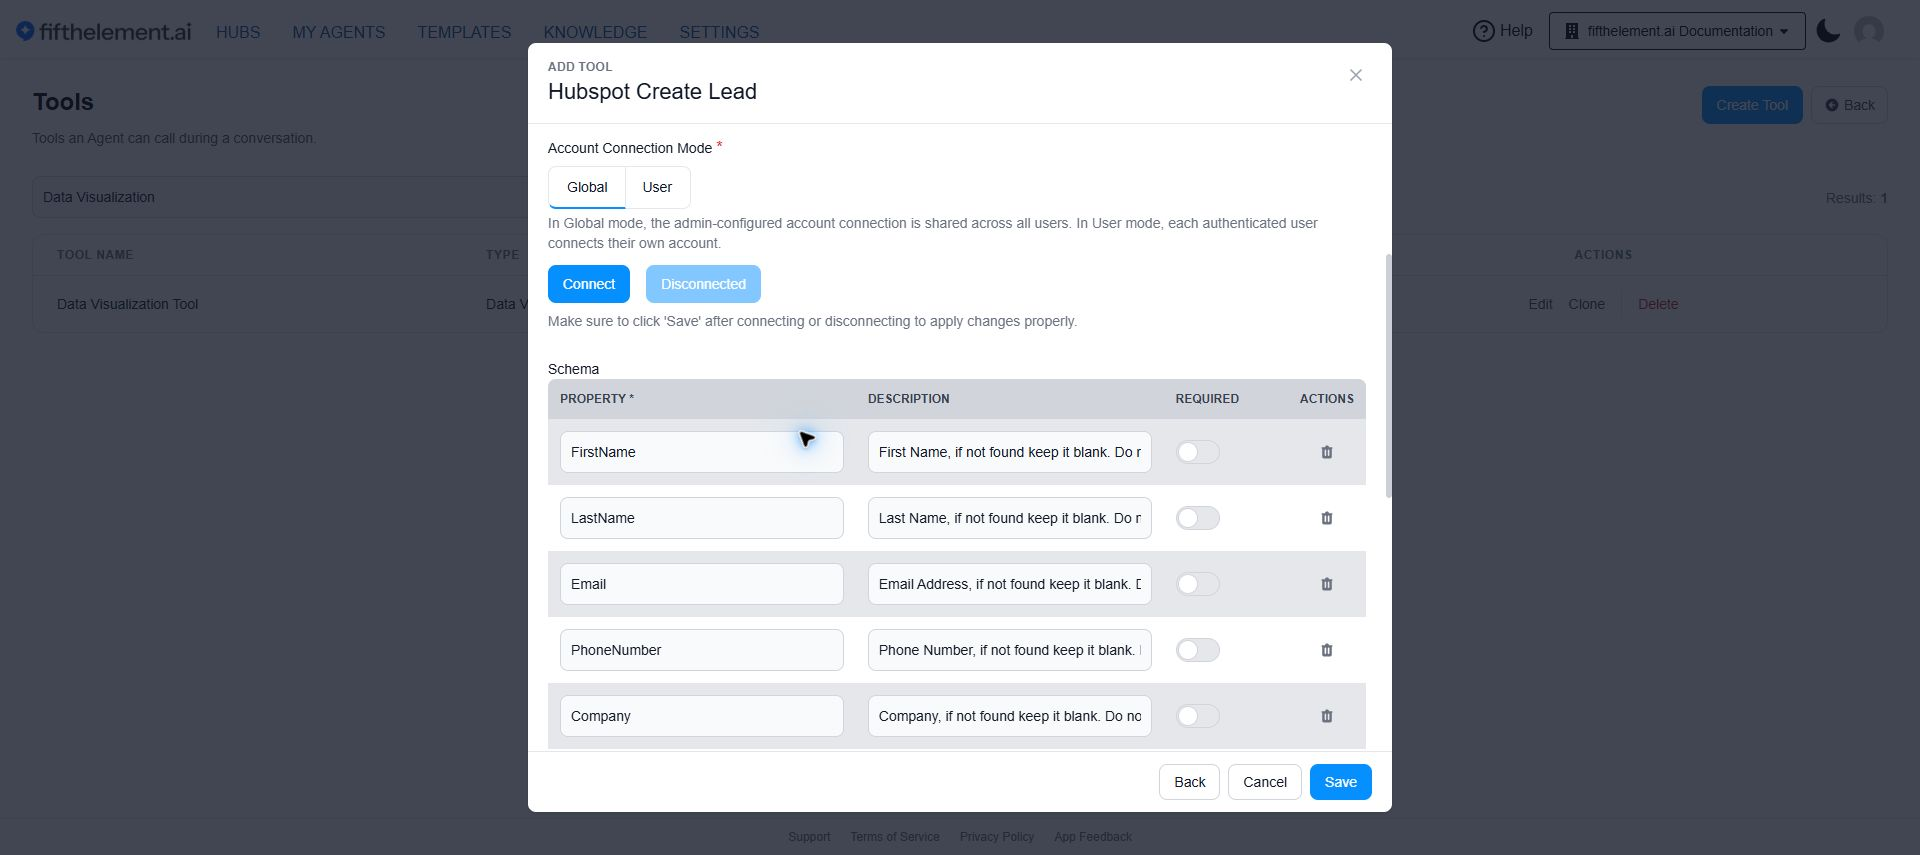Delete the Email schema row

click(1327, 584)
